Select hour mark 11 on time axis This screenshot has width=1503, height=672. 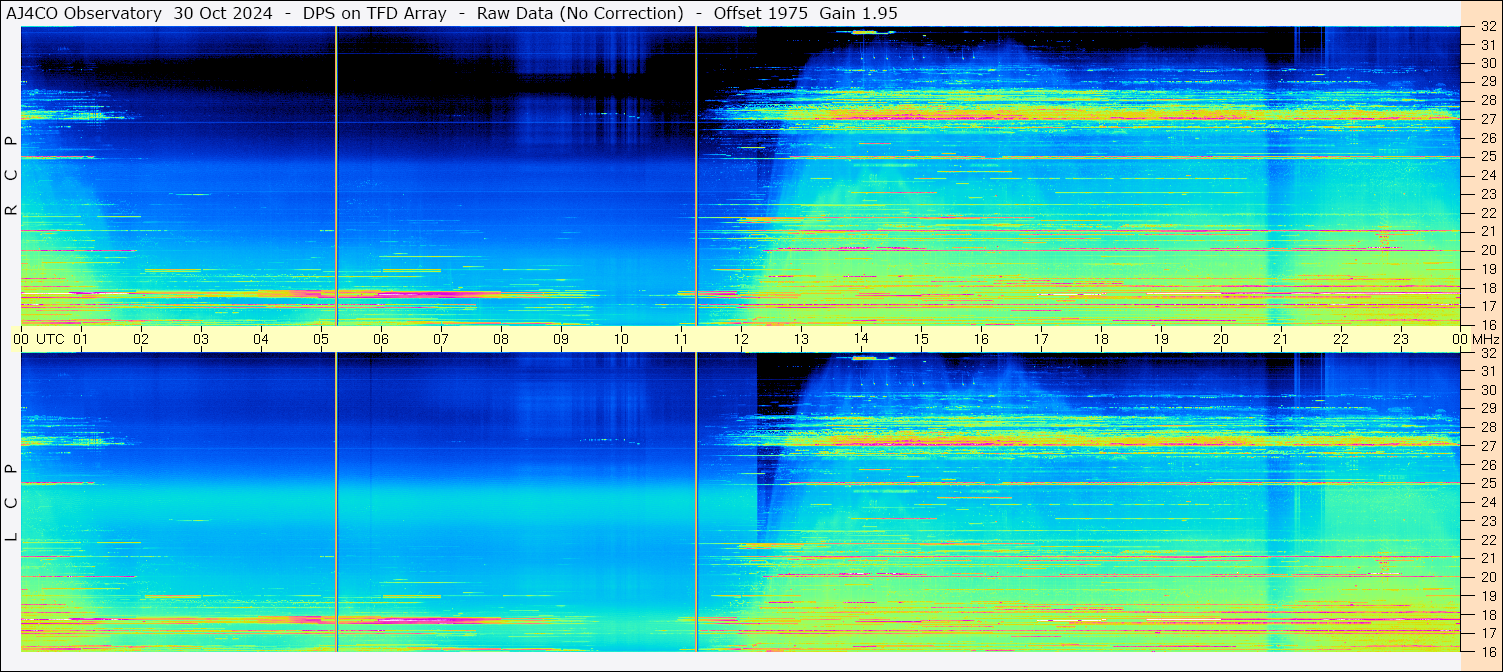(x=681, y=339)
